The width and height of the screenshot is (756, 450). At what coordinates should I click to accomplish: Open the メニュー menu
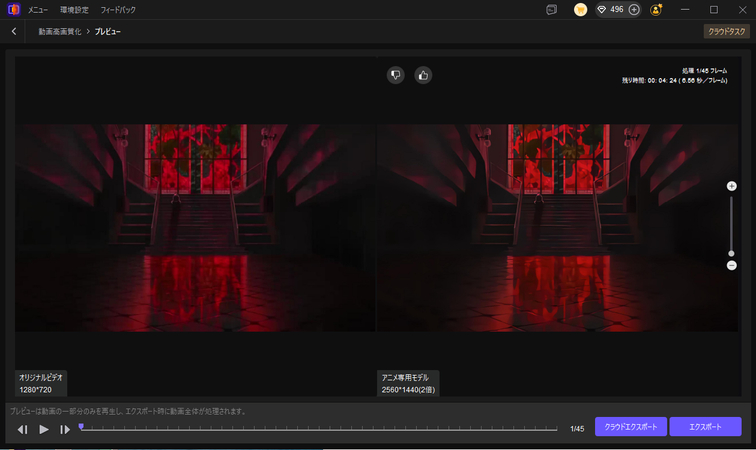(37, 9)
